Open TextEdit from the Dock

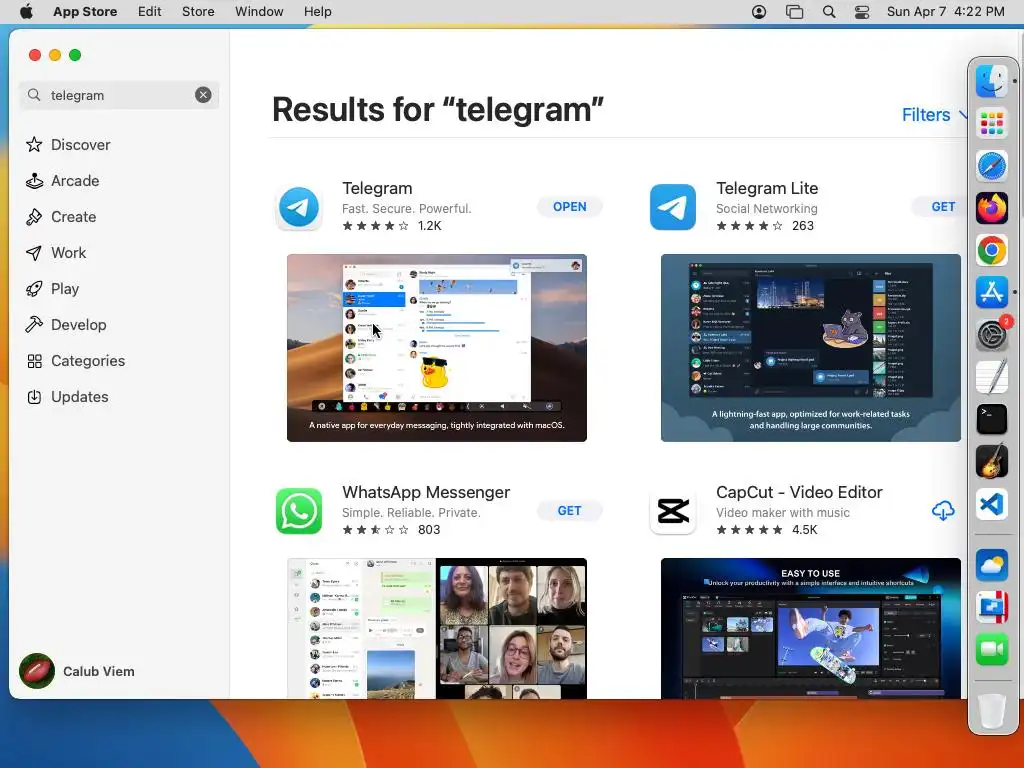point(991,377)
